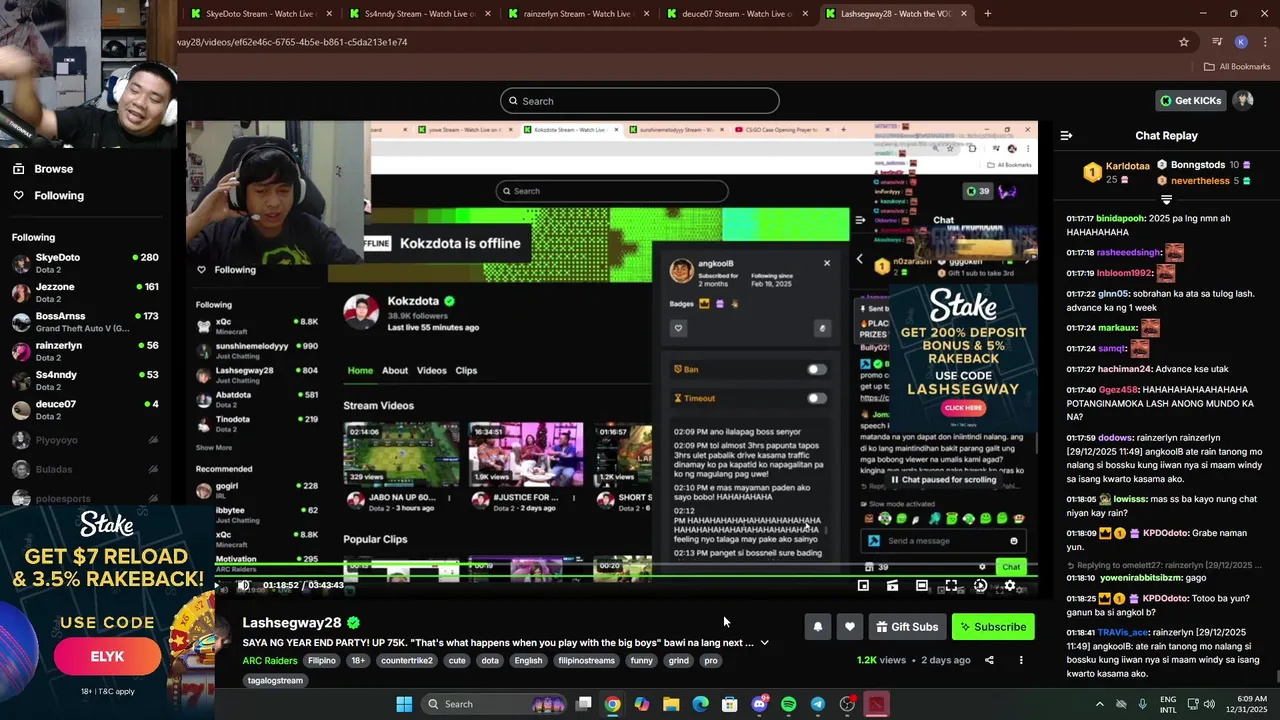Viewport: 1280px width, 720px height.
Task: Enable mini player mode icon
Action: (863, 586)
